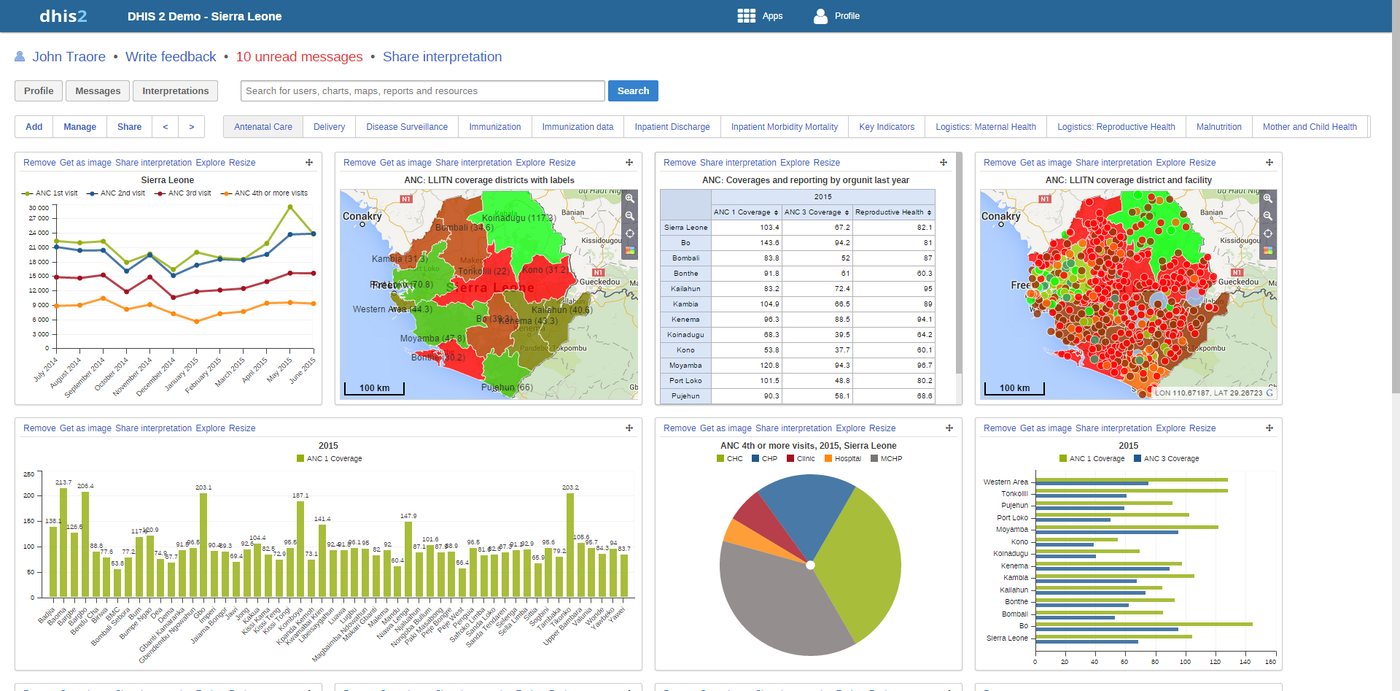Toggle ANC 1st visit series in line chart
Viewport: 1400px width, 691px height.
click(x=52, y=193)
